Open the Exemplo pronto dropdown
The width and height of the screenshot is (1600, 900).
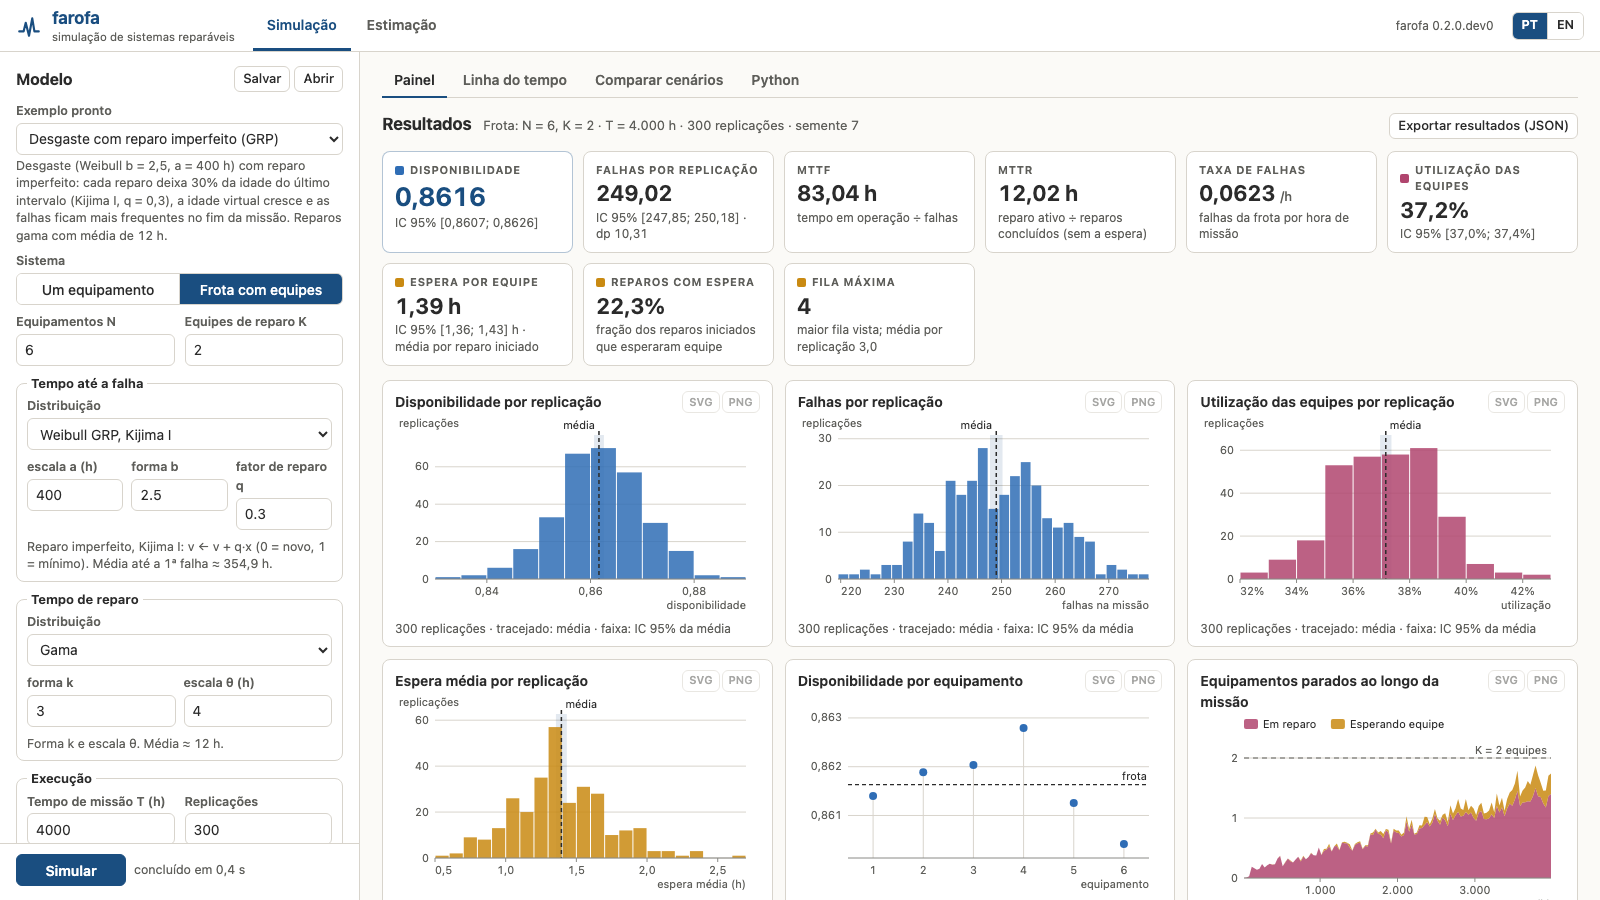click(179, 139)
